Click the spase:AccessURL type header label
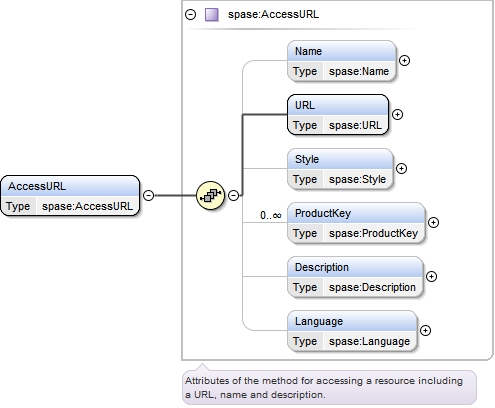The height and width of the screenshot is (408, 495). tap(273, 15)
